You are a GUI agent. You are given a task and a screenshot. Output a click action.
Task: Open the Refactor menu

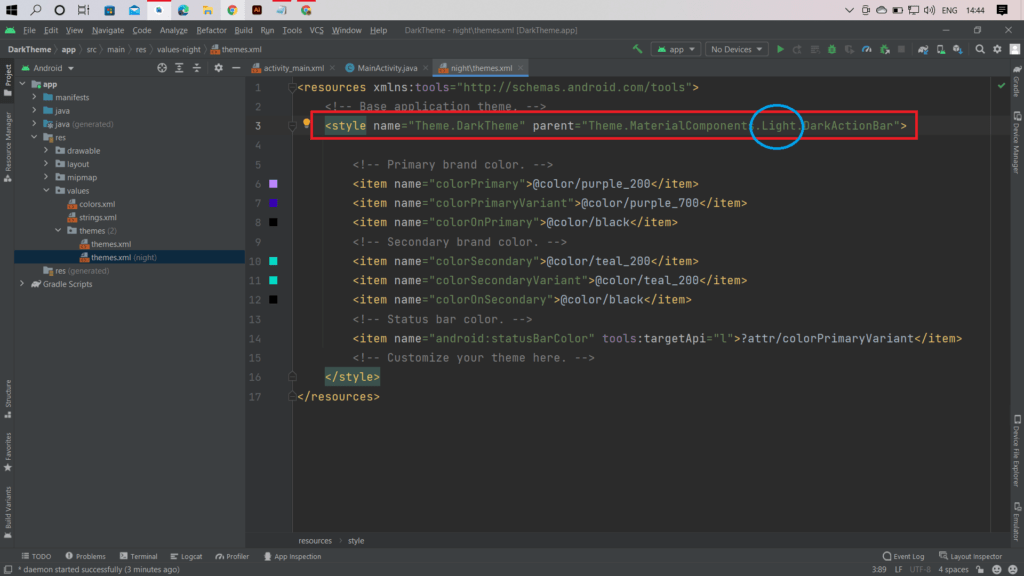[x=211, y=30]
